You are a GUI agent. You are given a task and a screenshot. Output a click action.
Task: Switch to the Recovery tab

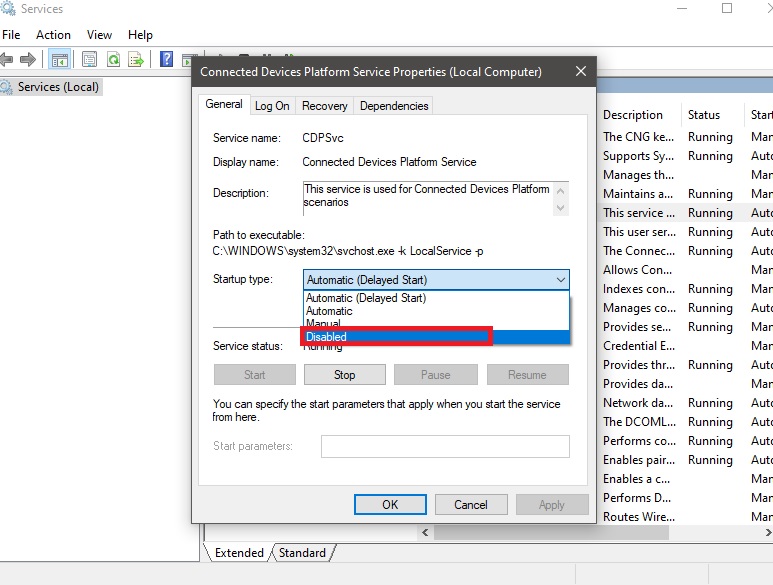pyautogui.click(x=325, y=106)
